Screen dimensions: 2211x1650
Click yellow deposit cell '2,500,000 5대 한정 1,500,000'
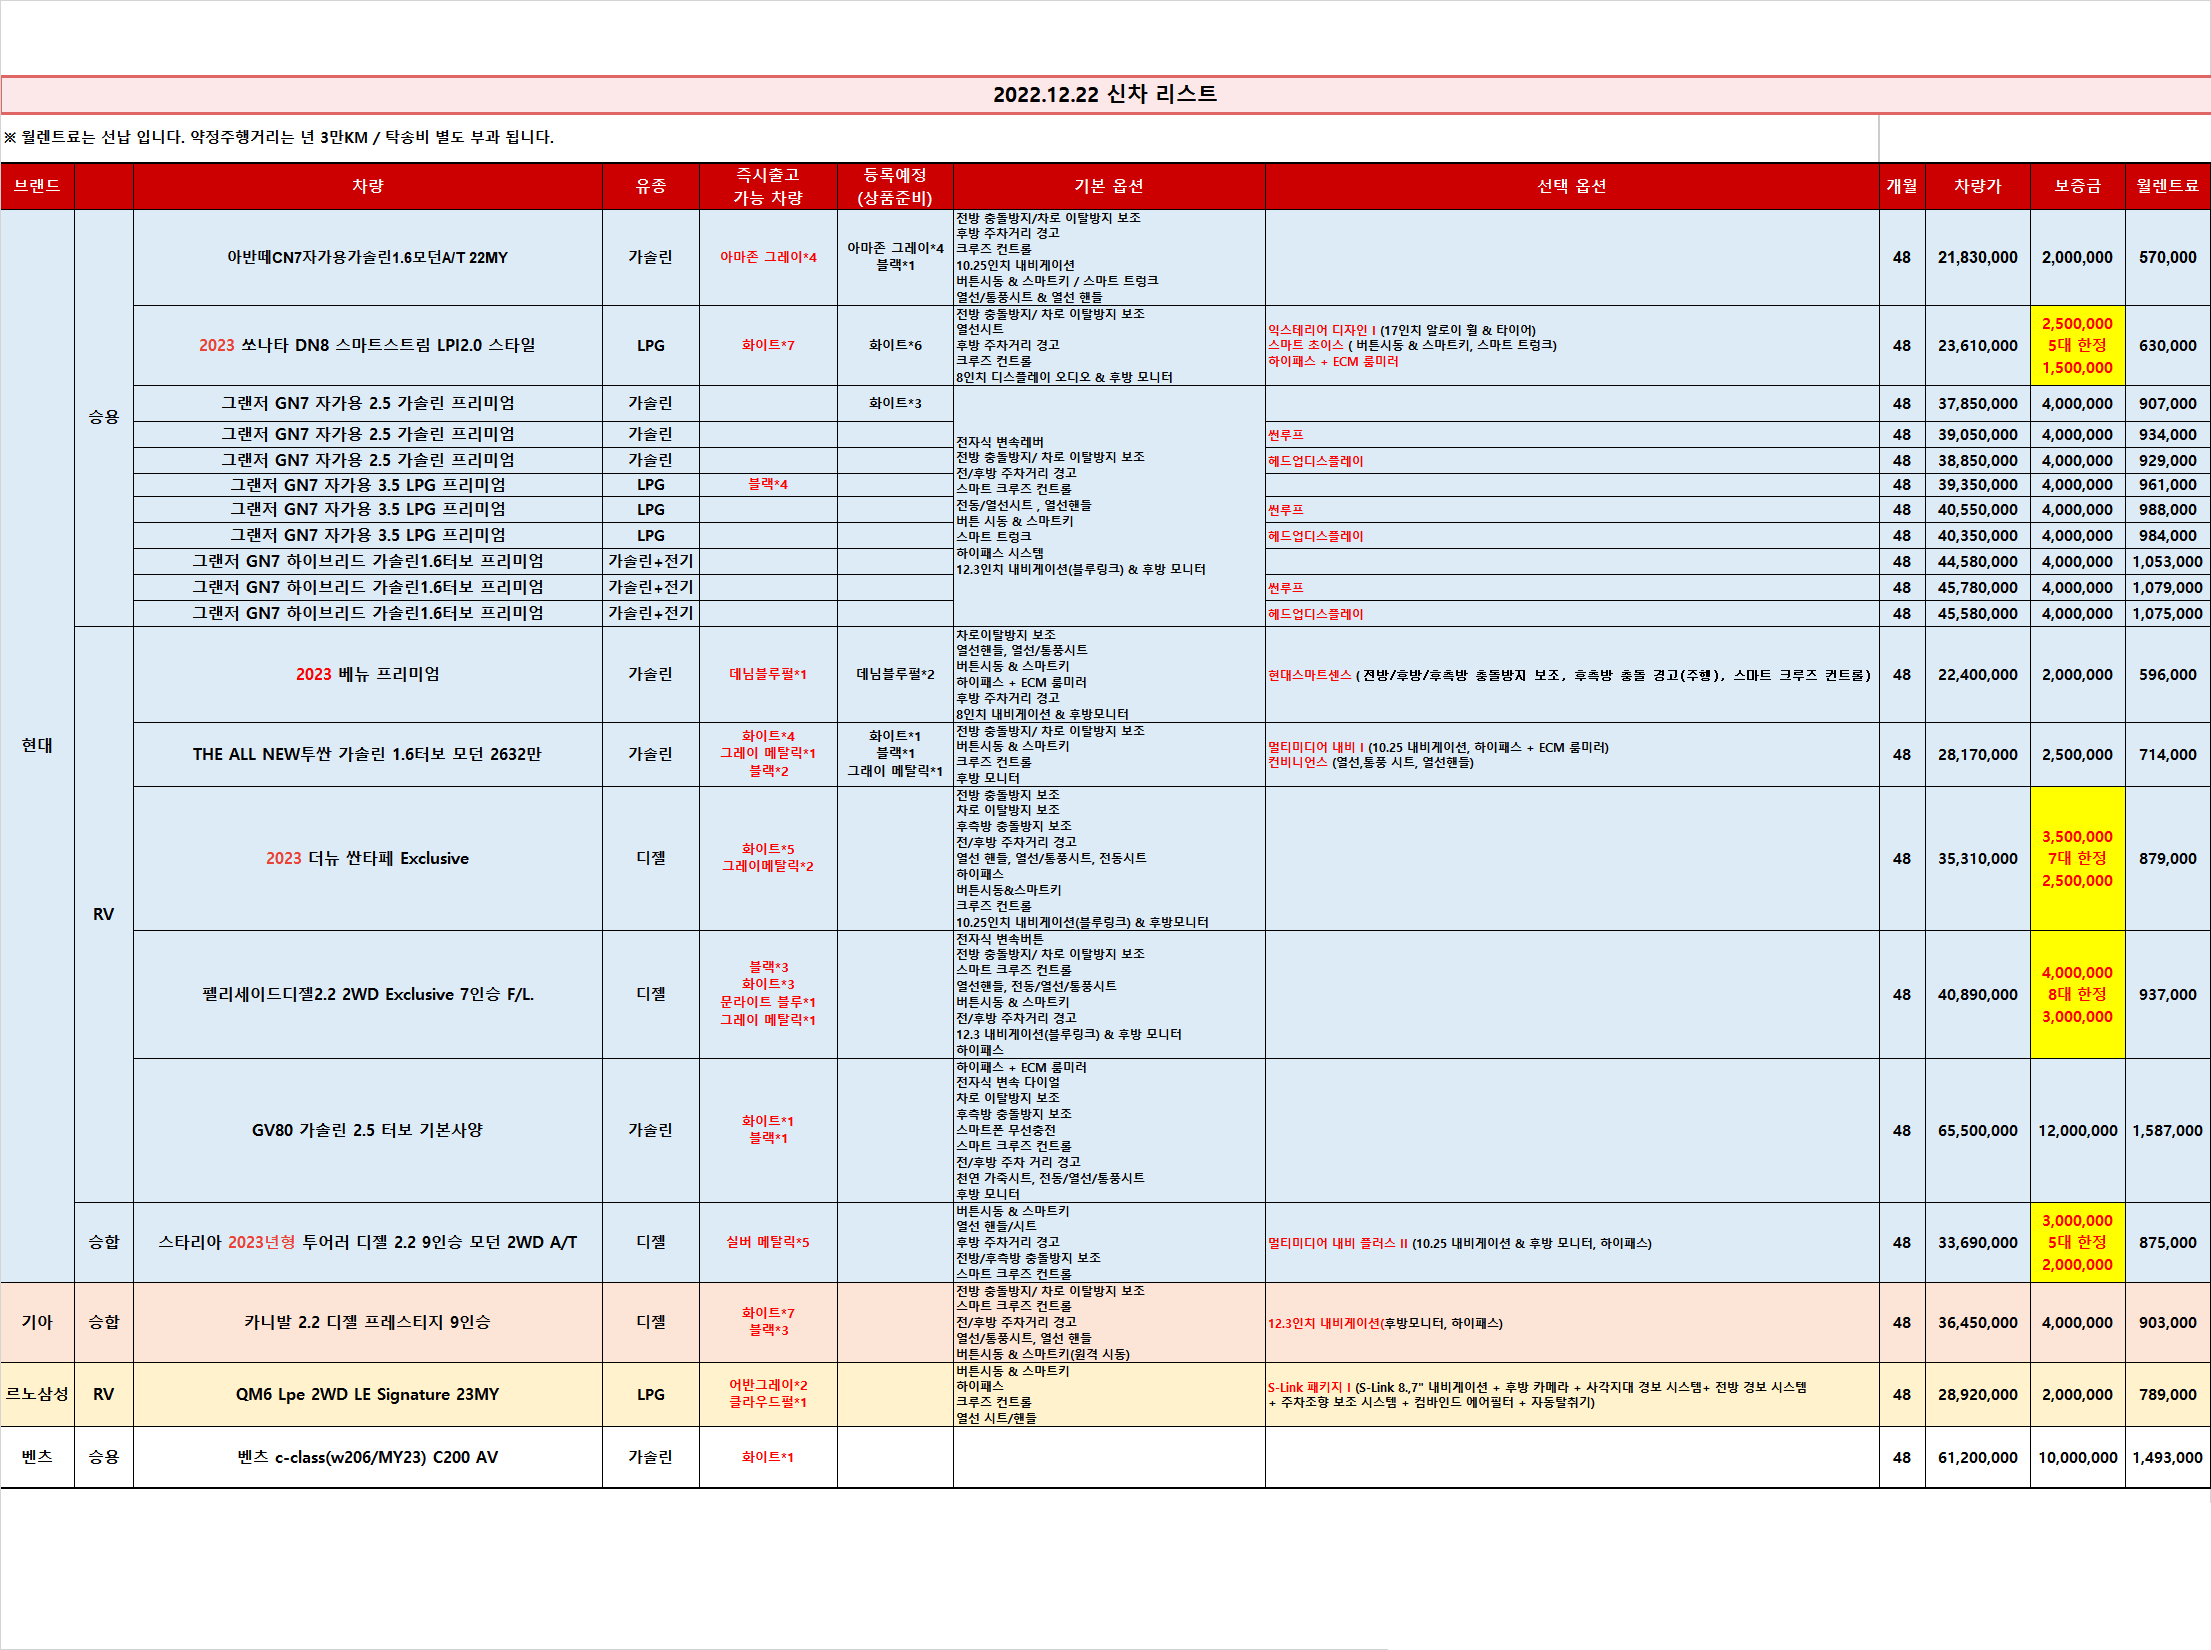click(x=2077, y=345)
